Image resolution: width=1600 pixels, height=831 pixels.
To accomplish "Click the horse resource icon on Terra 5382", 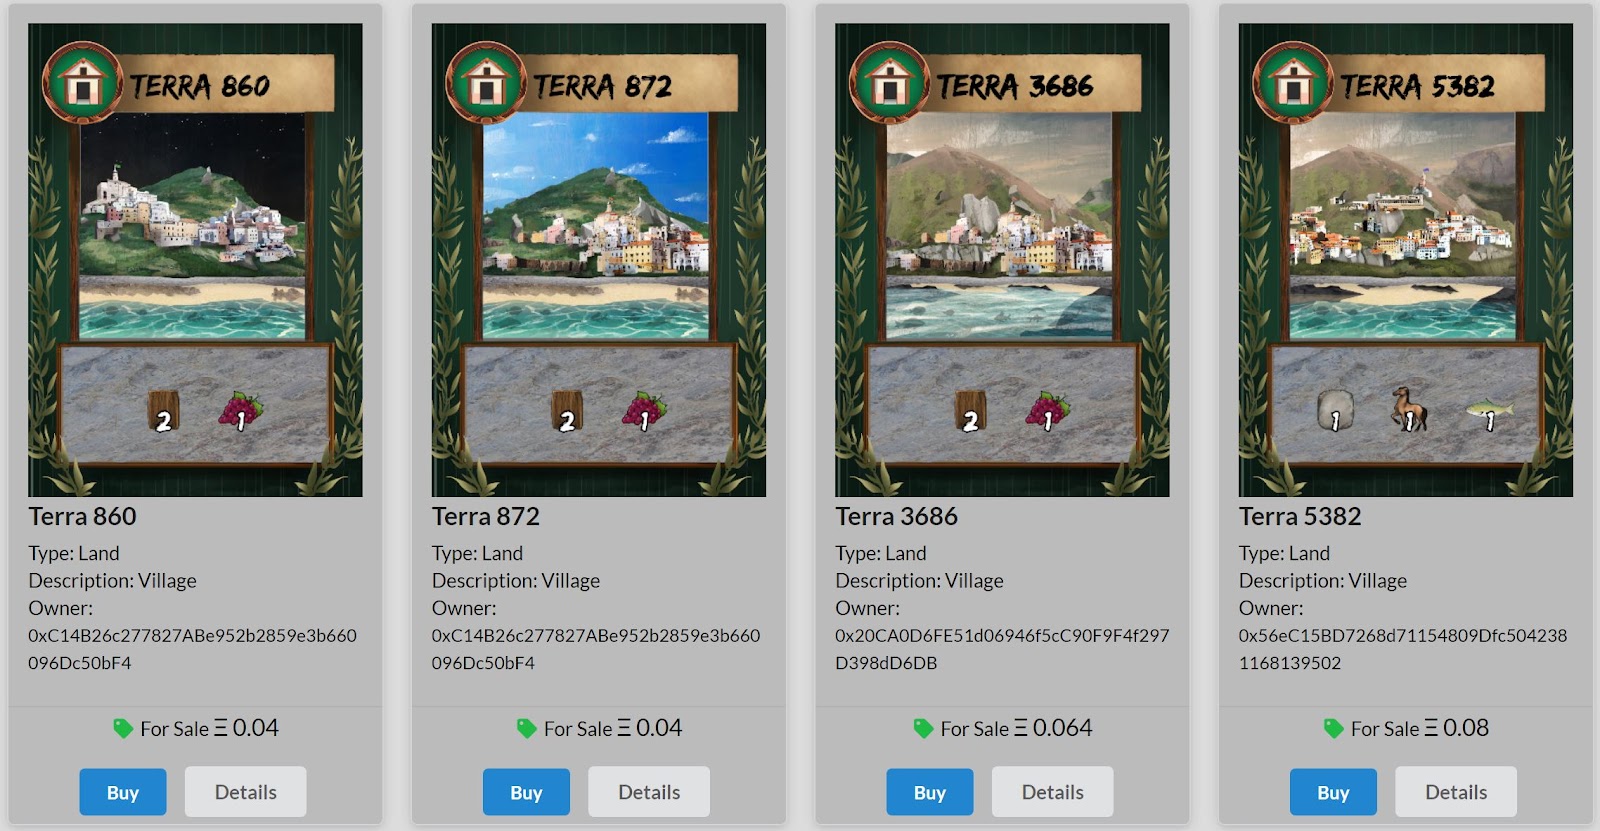I will tap(1408, 409).
